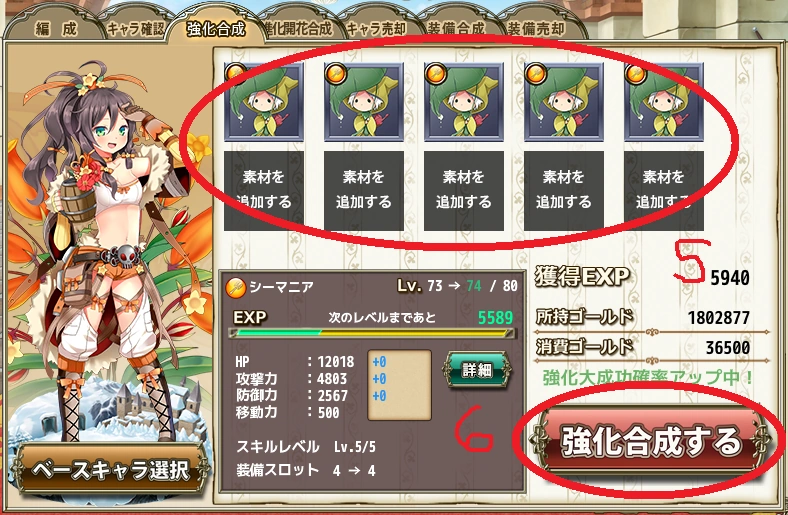Image resolution: width=788 pixels, height=515 pixels.
Task: Select the fifth fairy material thumbnail
Action: point(664,102)
